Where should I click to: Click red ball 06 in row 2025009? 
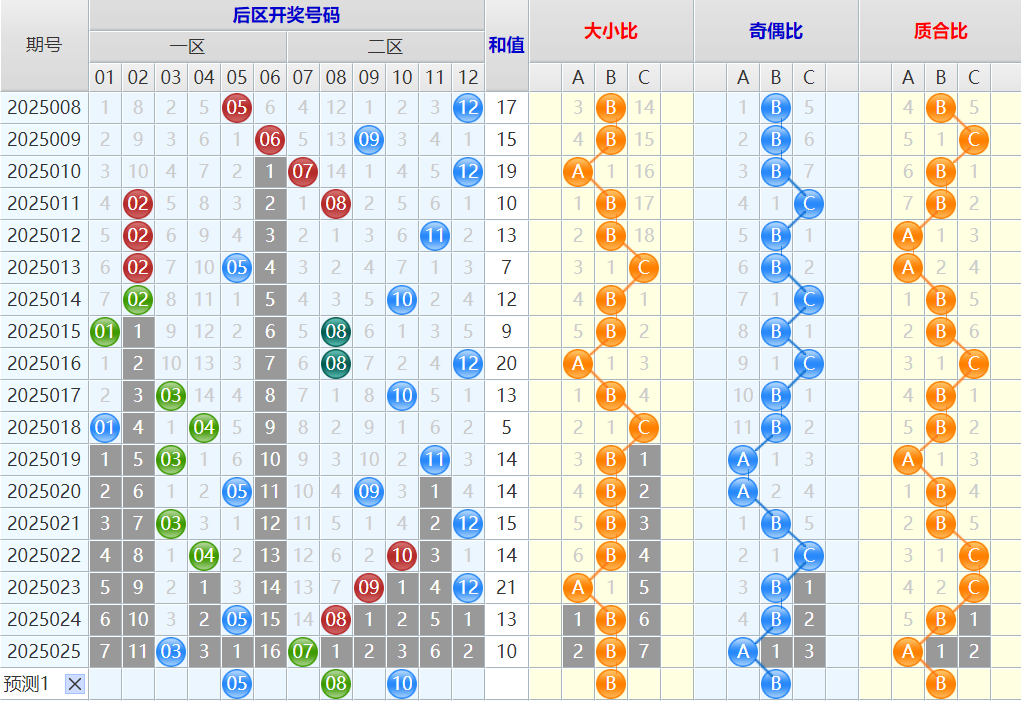click(x=270, y=139)
